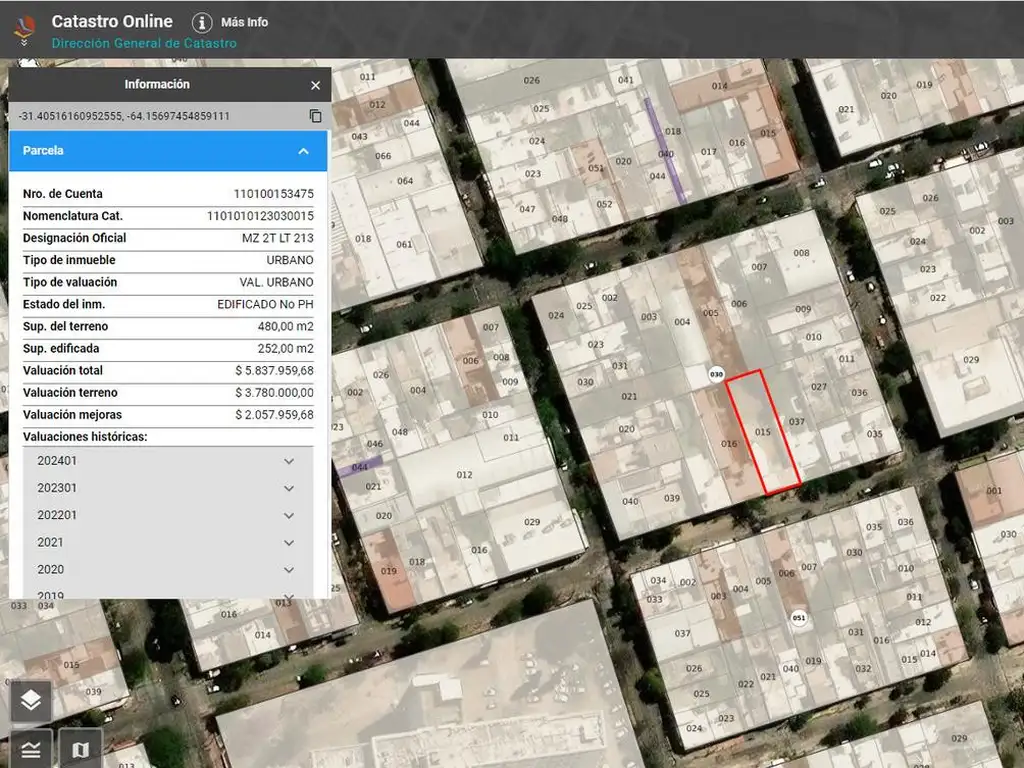The image size is (1024, 768).
Task: Expand the 202201 historical valuation
Action: [x=289, y=515]
